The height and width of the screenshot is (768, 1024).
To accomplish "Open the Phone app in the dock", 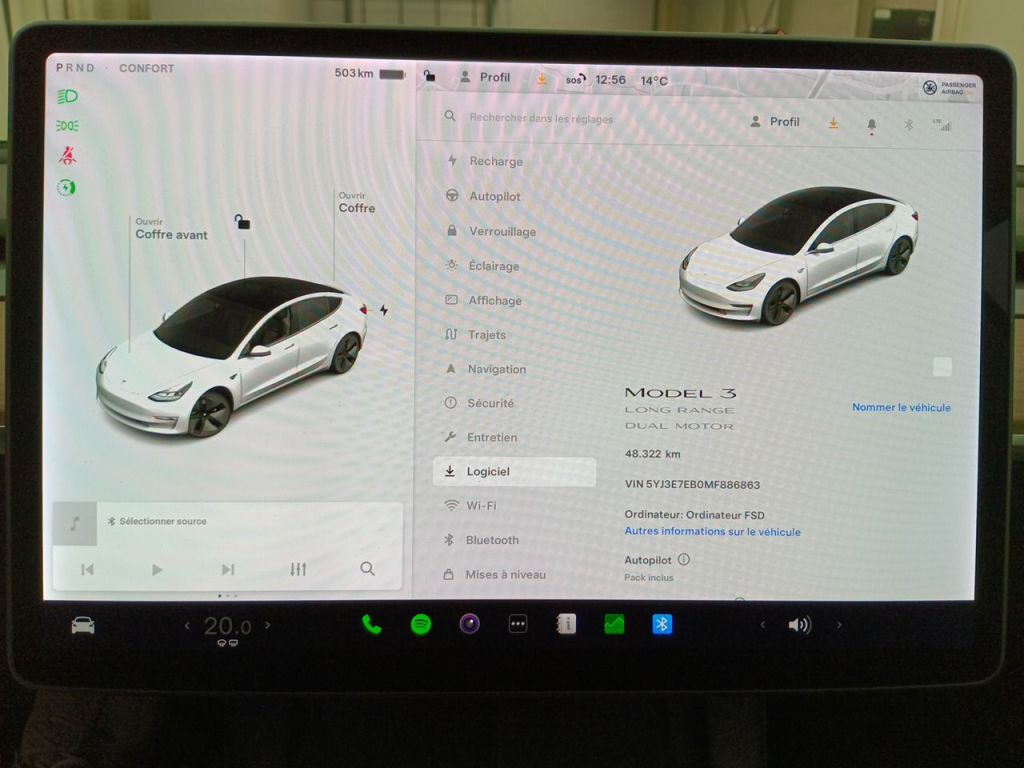I will pyautogui.click(x=372, y=624).
